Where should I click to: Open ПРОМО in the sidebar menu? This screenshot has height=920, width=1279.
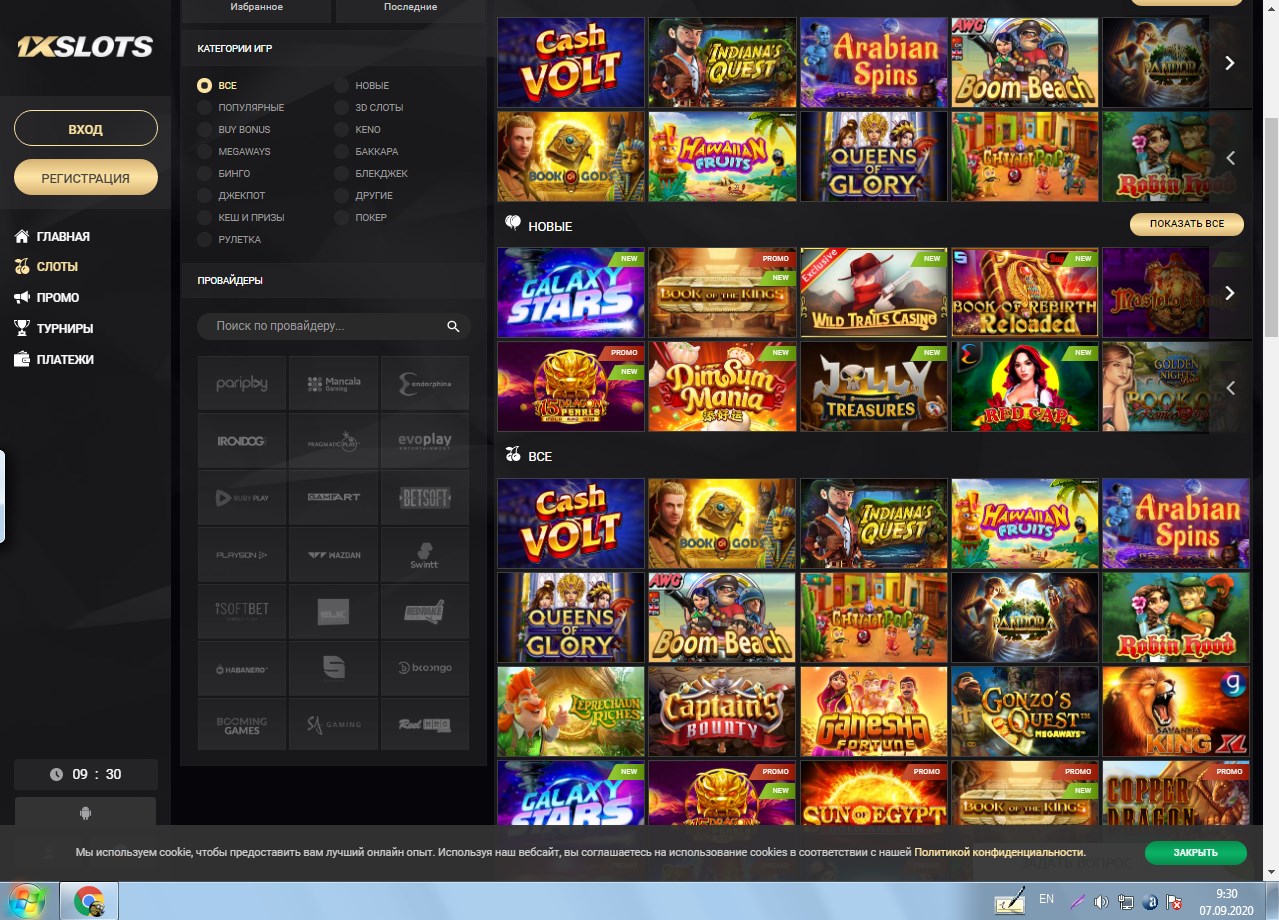(46, 298)
